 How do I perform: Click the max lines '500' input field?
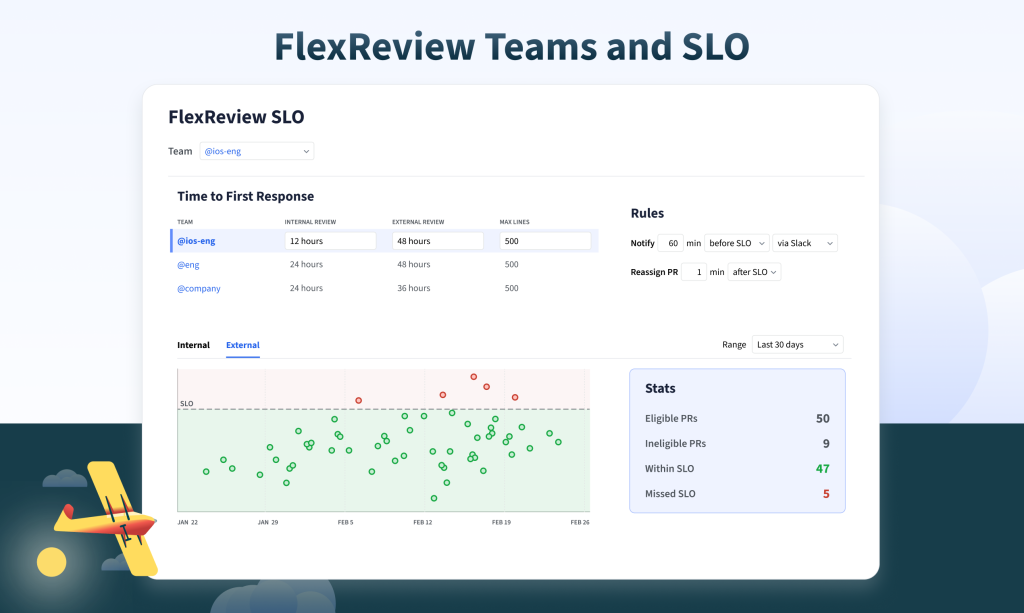click(544, 241)
